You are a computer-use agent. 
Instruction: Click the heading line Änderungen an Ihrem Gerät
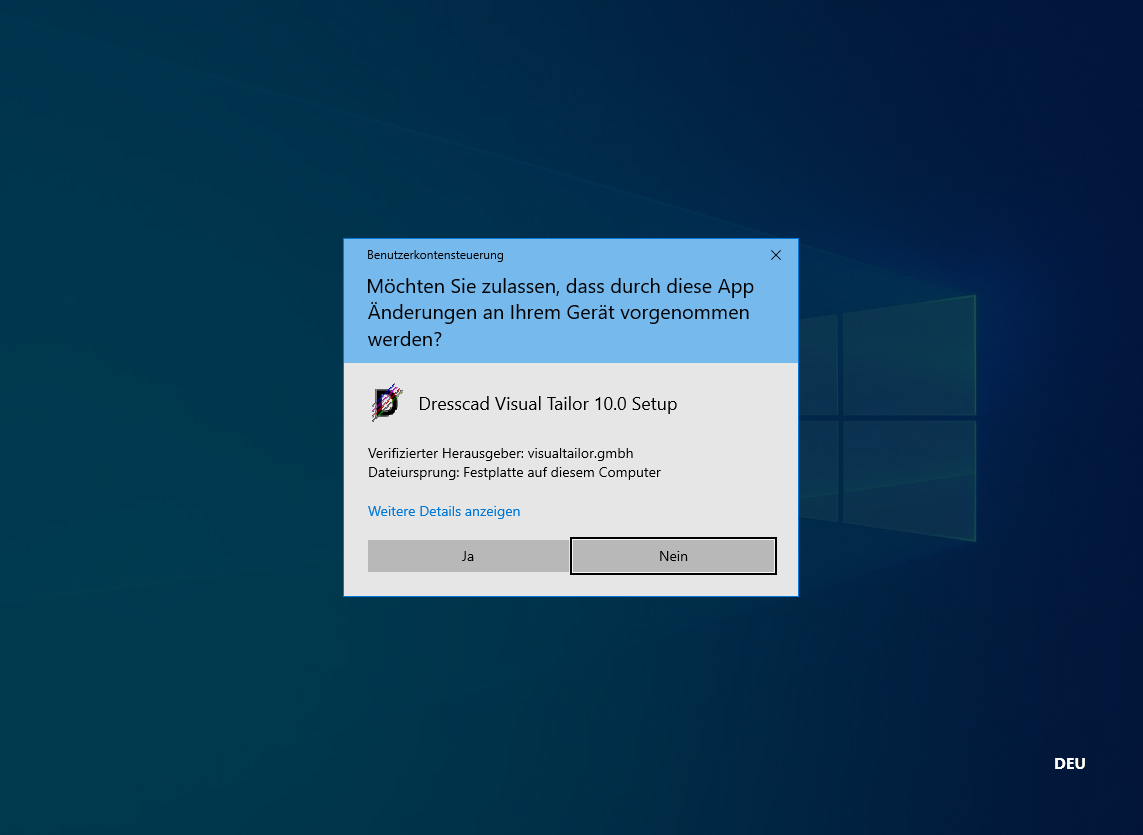(558, 313)
